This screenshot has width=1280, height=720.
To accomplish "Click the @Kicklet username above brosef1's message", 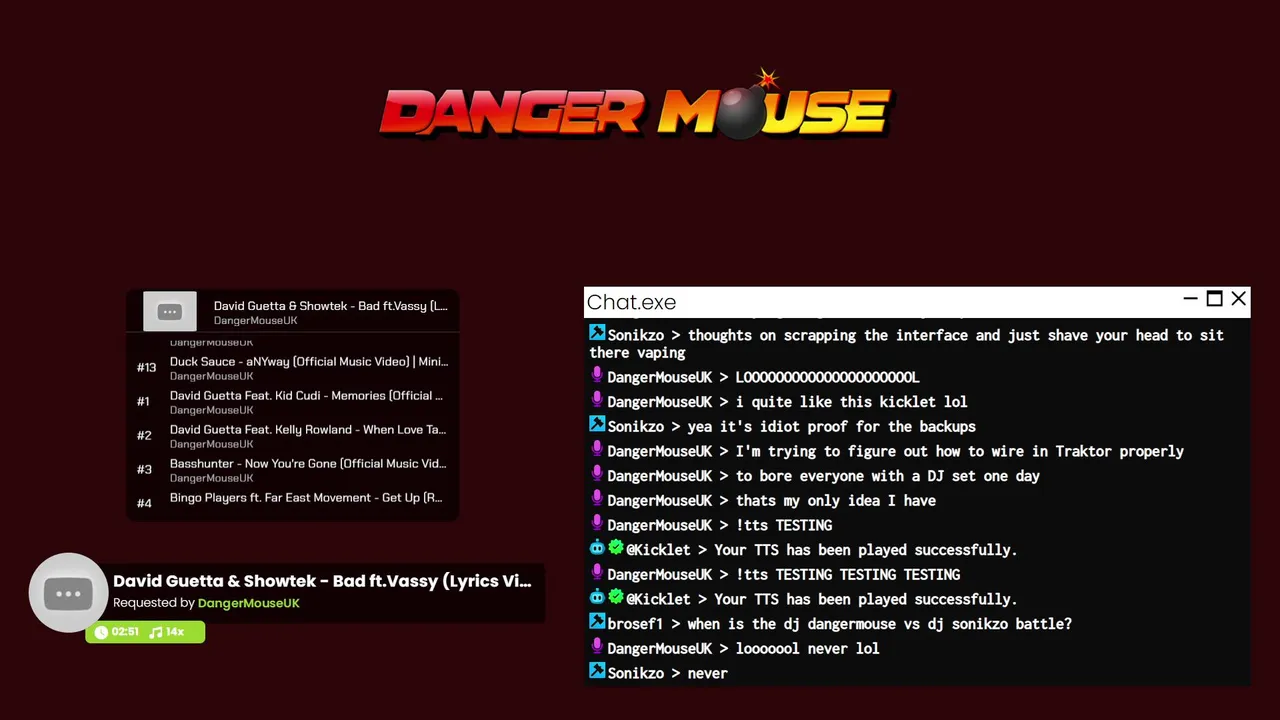I will 658,599.
